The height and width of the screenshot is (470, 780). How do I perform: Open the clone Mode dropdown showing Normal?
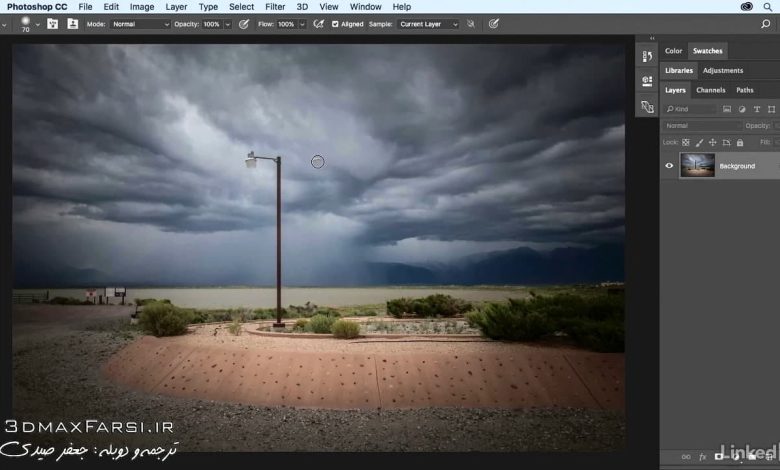coord(140,24)
